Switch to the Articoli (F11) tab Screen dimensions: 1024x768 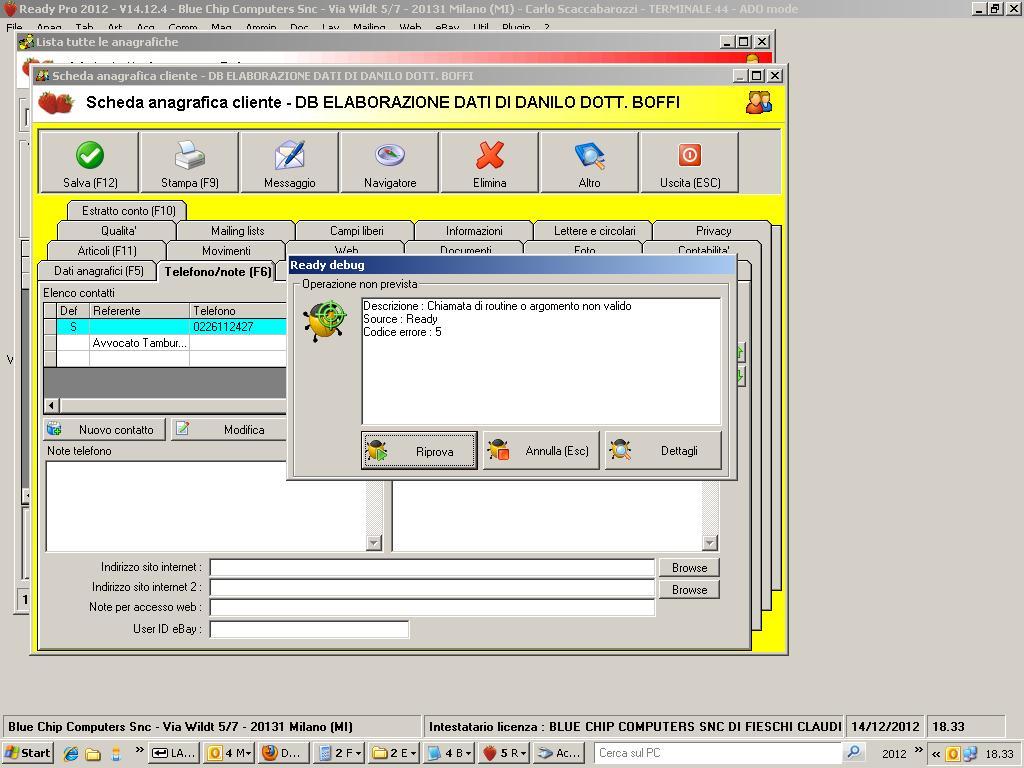click(106, 251)
